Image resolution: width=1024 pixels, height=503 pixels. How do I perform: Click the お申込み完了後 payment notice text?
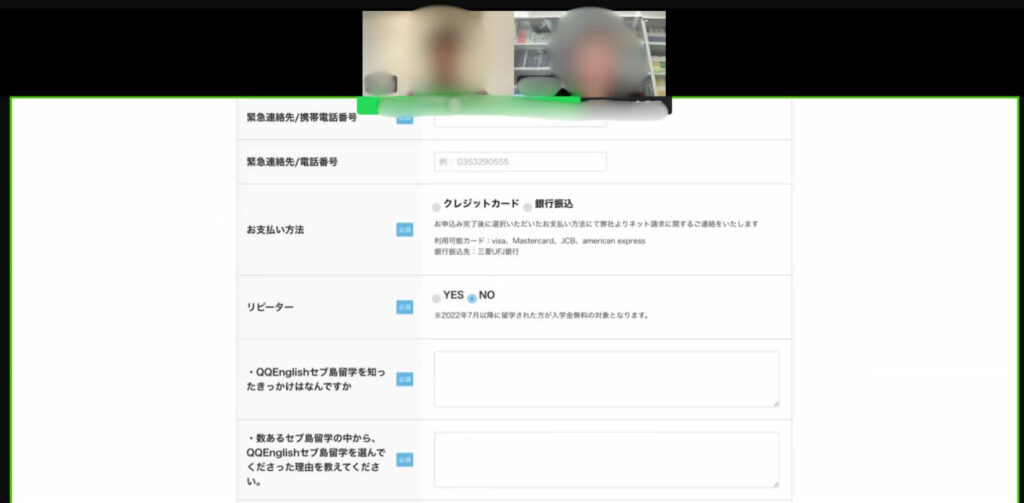pyautogui.click(x=596, y=224)
